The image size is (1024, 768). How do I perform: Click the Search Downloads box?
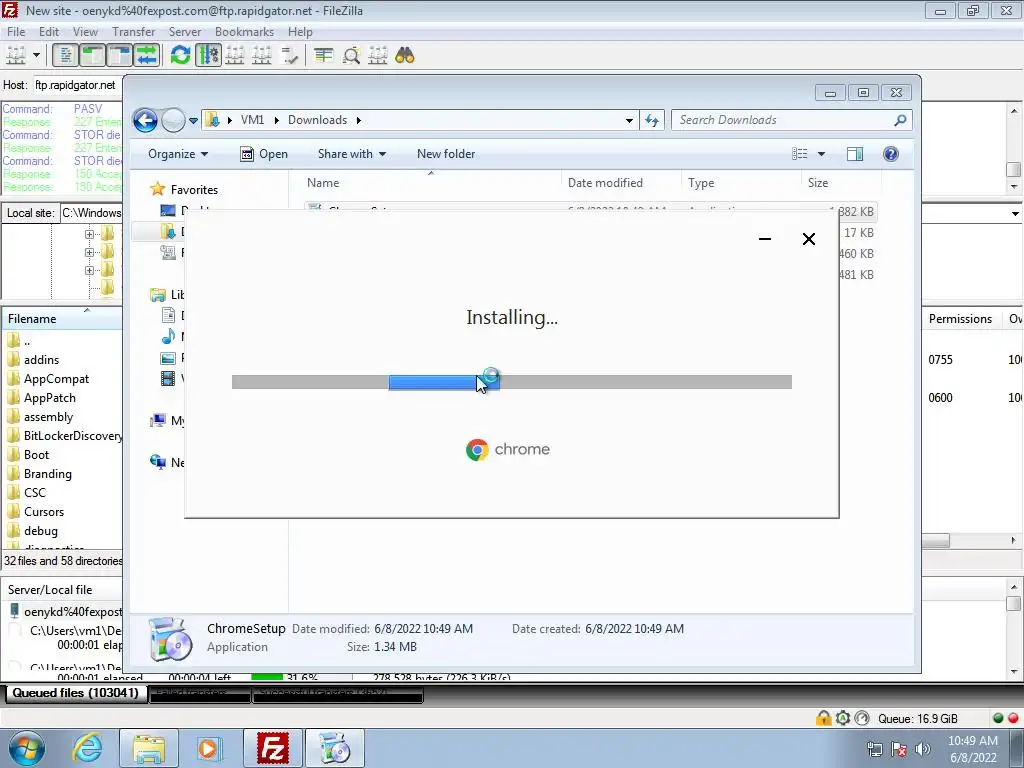pyautogui.click(x=792, y=120)
